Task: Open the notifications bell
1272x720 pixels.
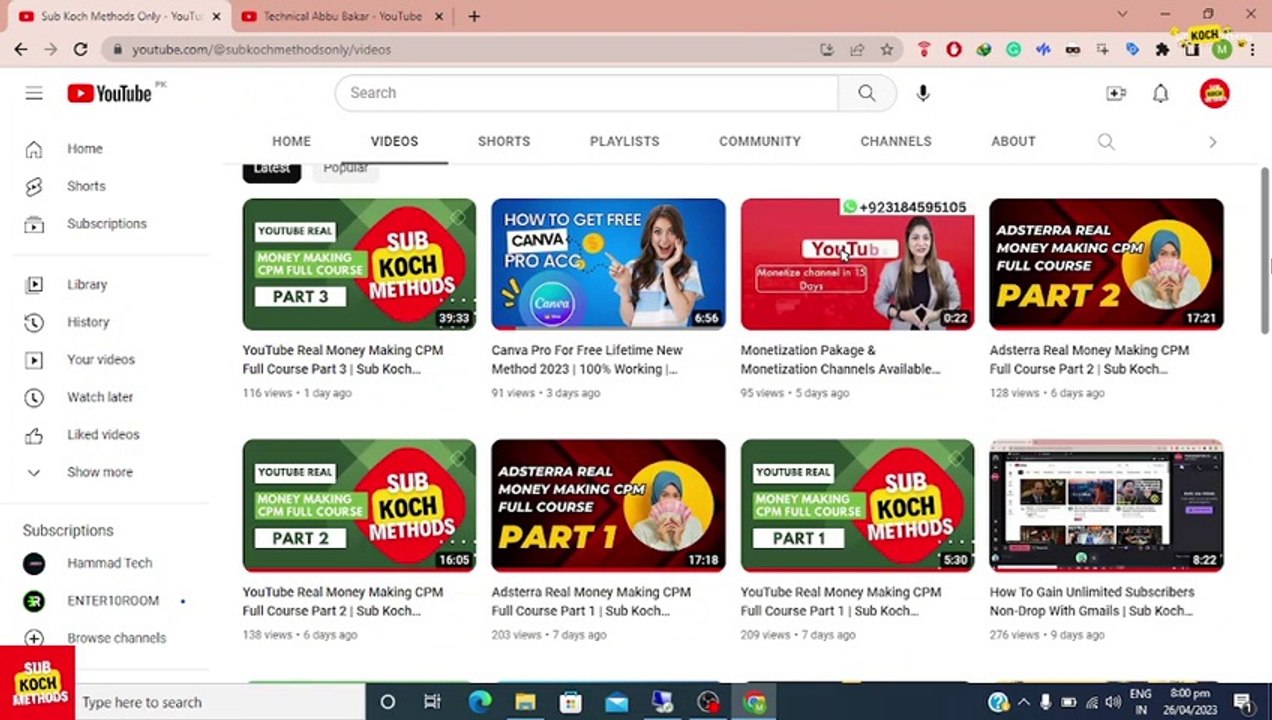Action: [x=1160, y=93]
